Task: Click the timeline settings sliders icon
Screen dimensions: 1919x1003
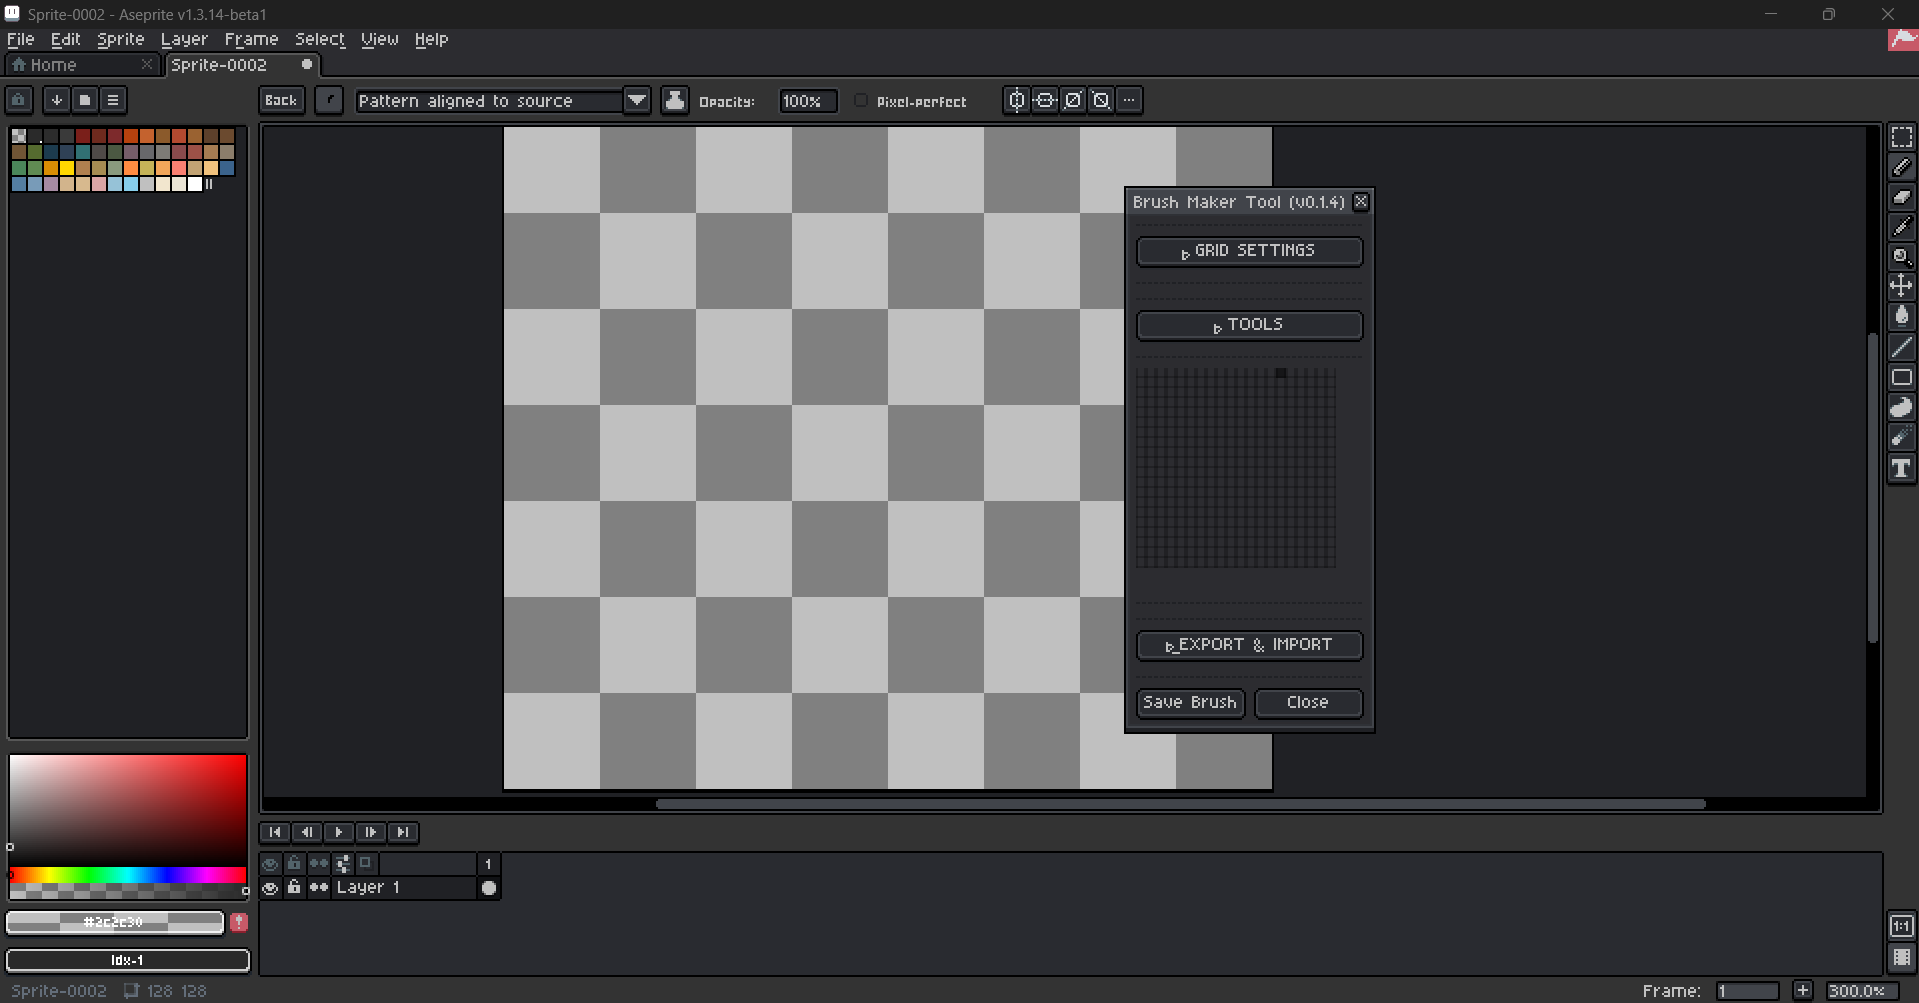Action: pos(343,863)
